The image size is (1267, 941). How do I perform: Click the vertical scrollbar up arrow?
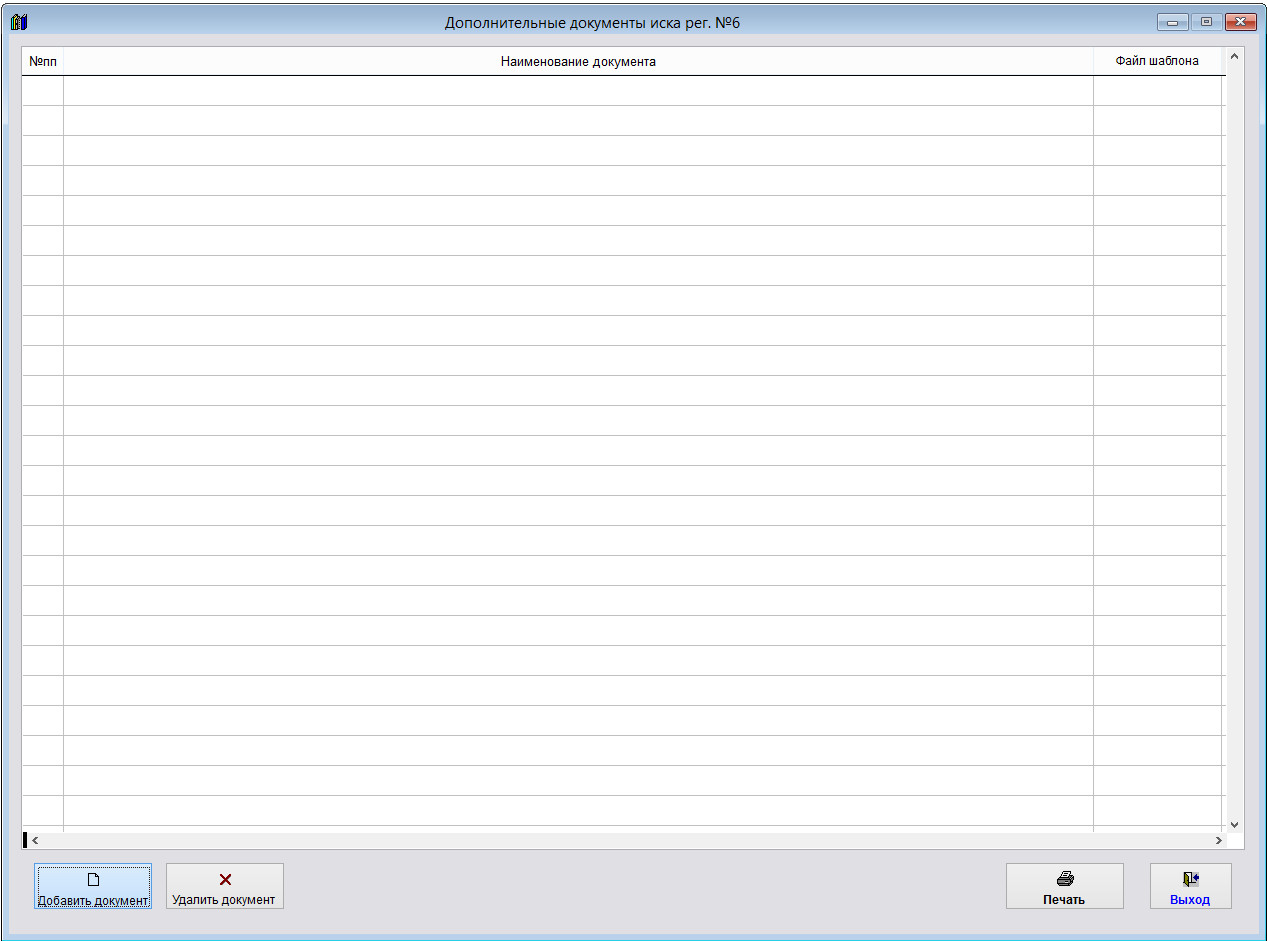tap(1234, 56)
